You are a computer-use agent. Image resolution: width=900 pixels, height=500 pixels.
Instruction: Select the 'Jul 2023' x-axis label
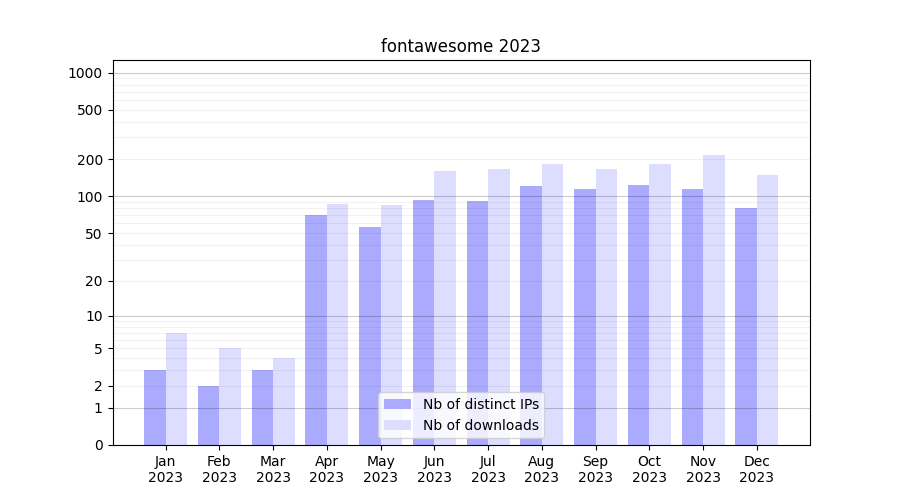click(x=488, y=469)
